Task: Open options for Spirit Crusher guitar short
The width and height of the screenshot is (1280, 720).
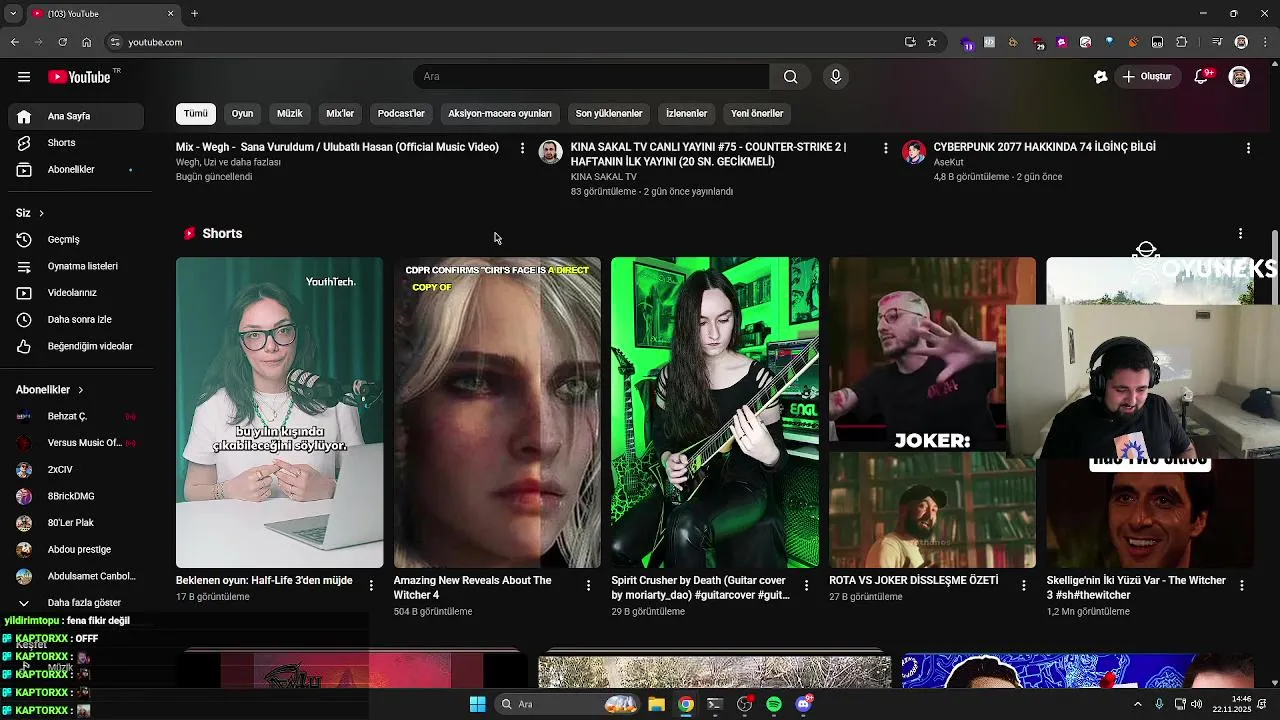Action: (x=806, y=585)
